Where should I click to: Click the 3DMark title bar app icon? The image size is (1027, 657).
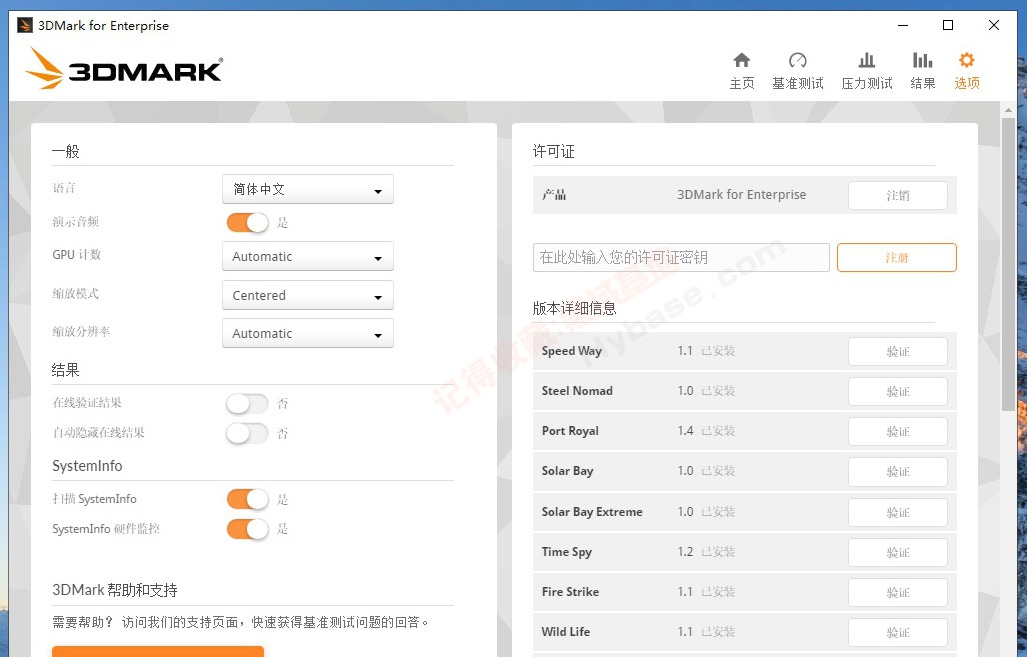[x=25, y=25]
